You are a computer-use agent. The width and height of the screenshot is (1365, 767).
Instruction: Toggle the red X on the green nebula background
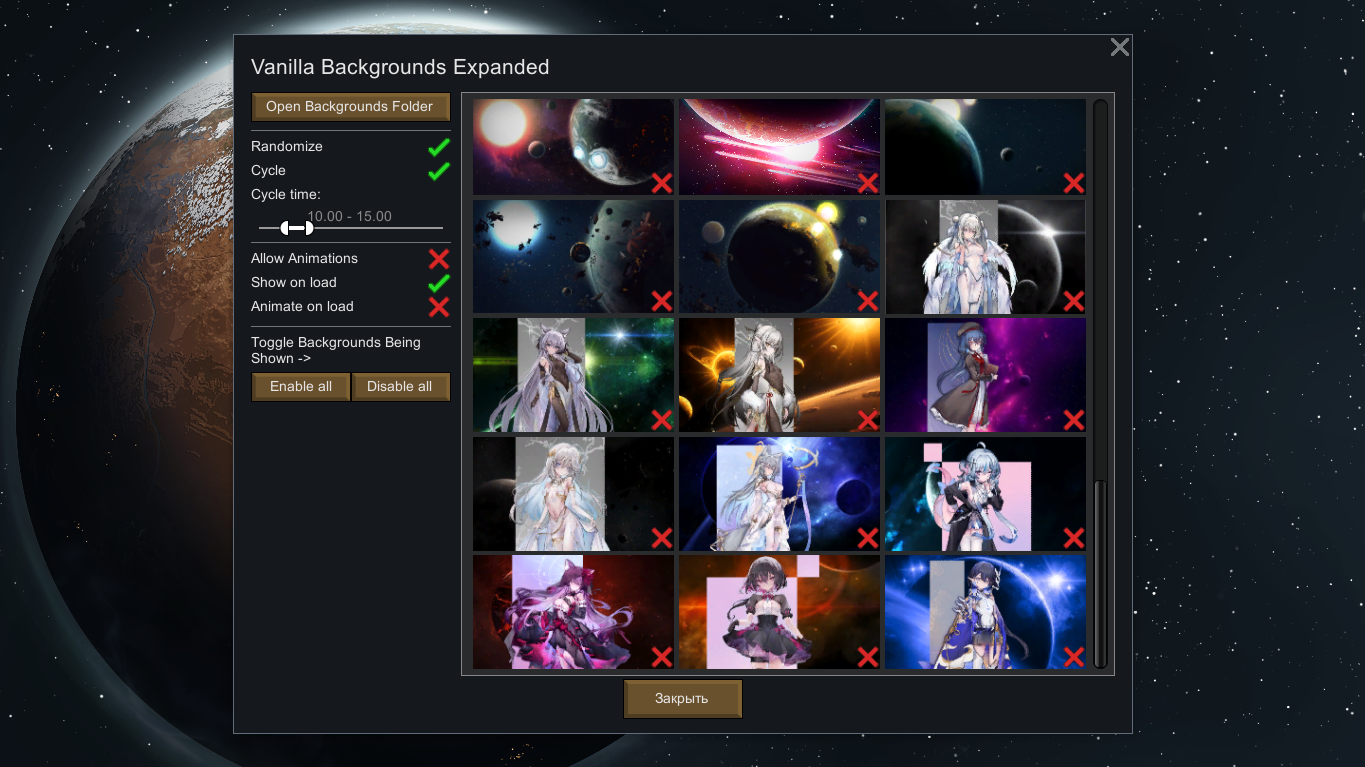(661, 420)
